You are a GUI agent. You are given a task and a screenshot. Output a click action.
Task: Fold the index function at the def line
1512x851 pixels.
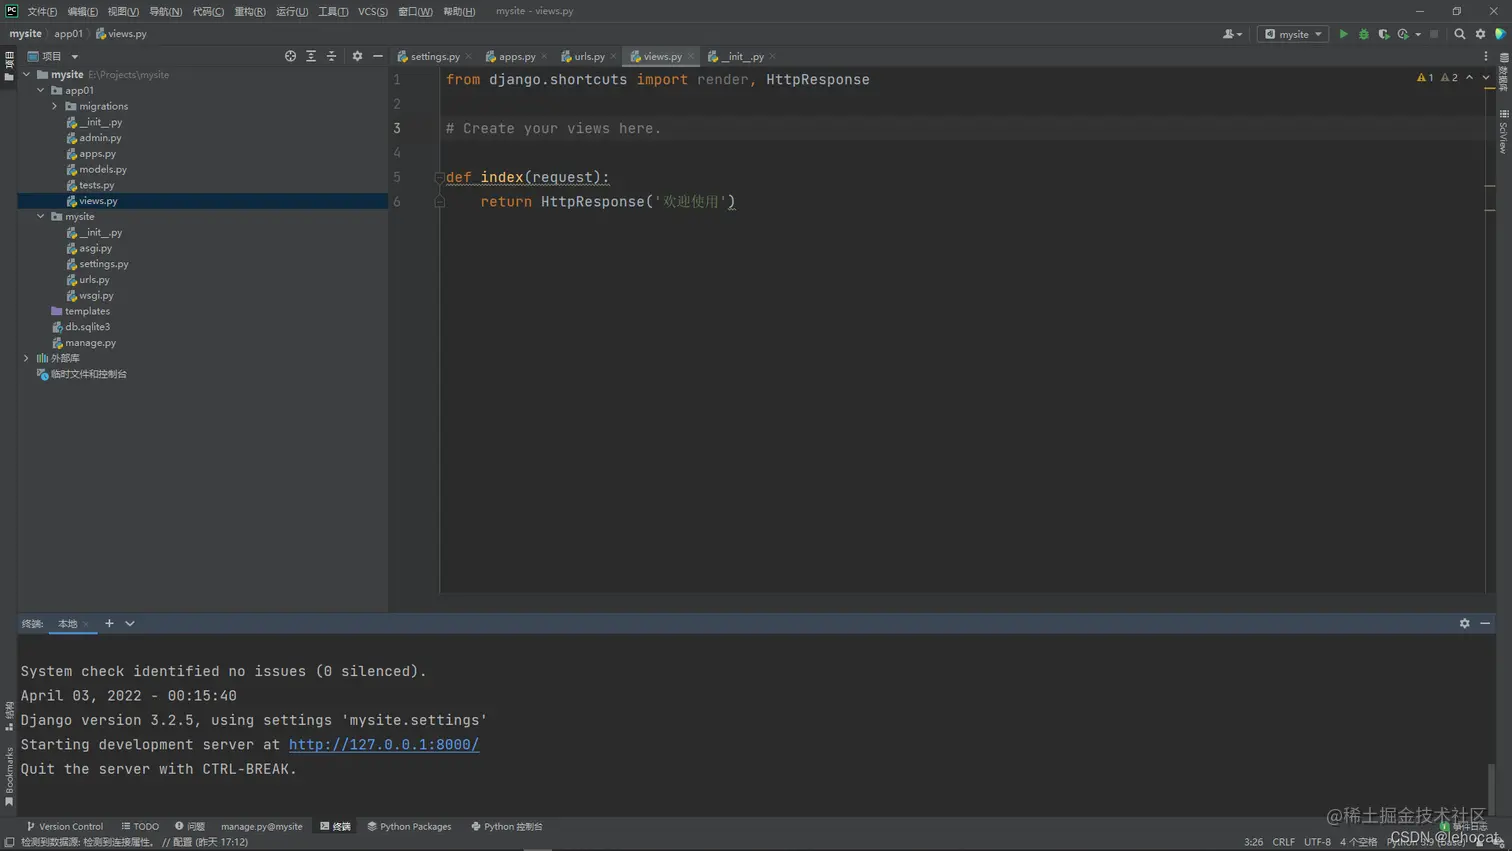(439, 177)
